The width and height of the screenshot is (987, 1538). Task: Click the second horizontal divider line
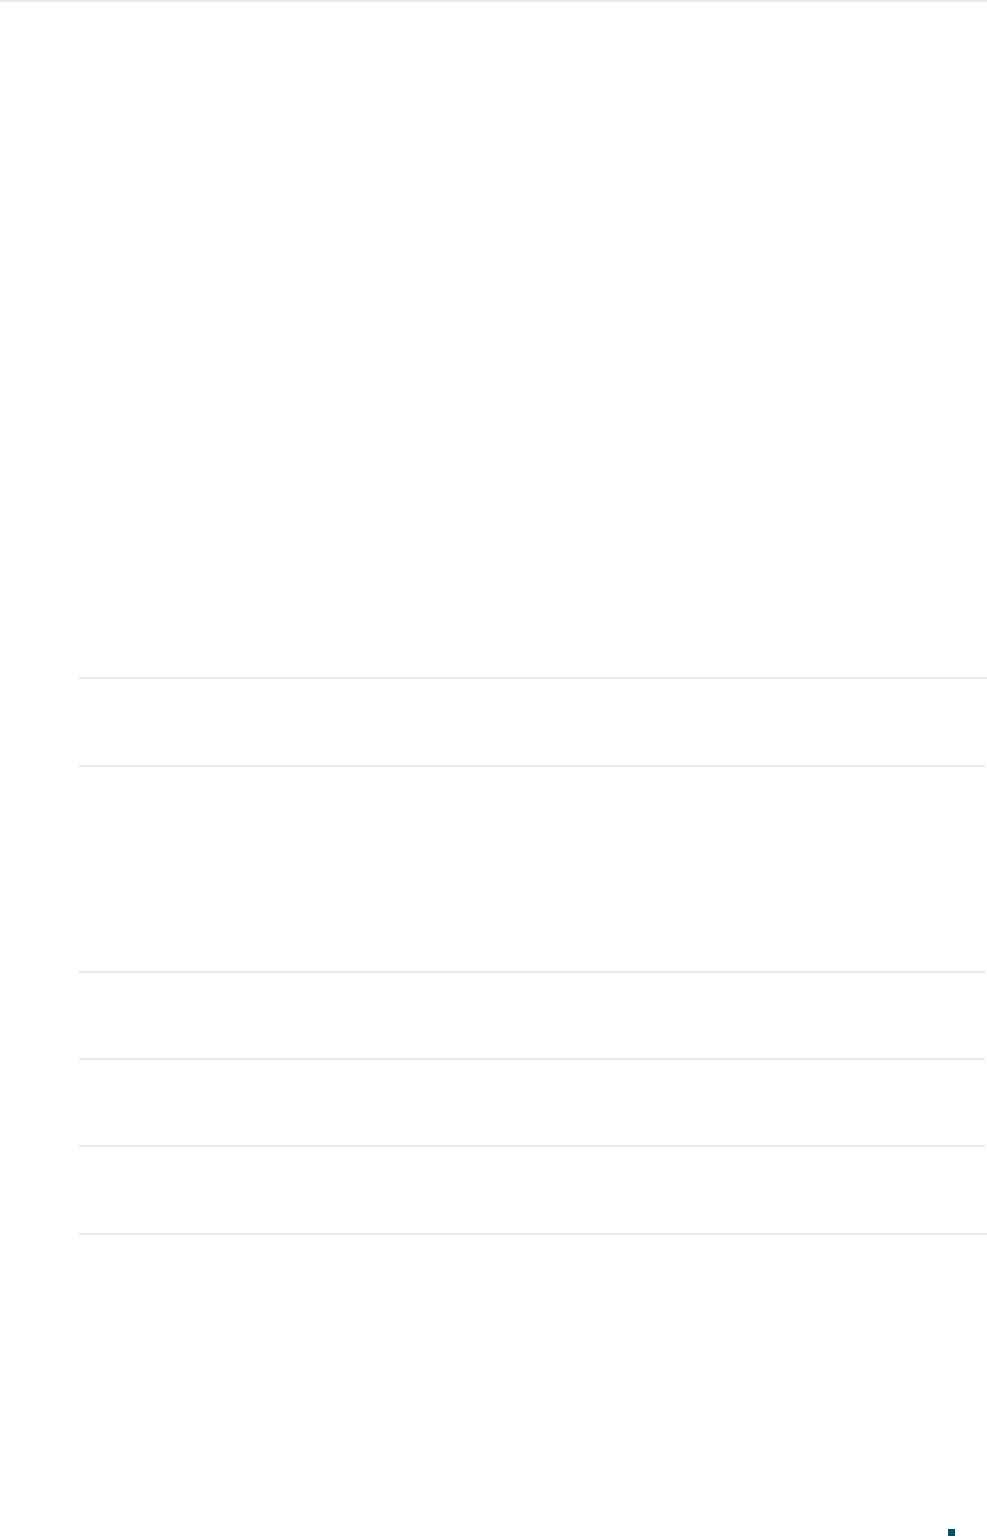532,766
